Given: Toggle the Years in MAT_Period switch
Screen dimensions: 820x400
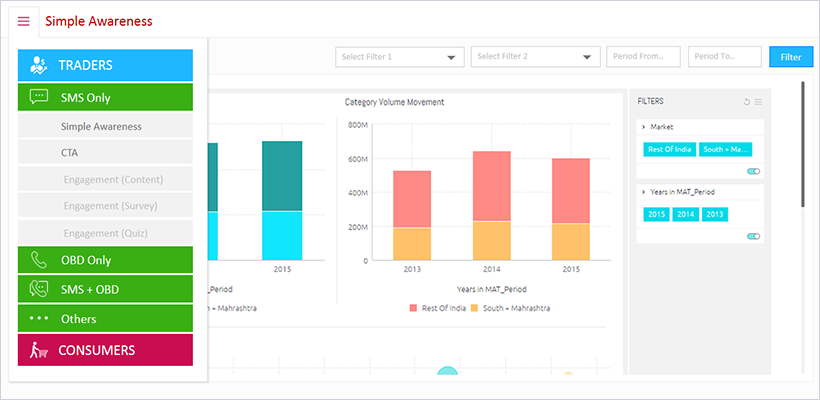Looking at the screenshot, I should pos(753,236).
